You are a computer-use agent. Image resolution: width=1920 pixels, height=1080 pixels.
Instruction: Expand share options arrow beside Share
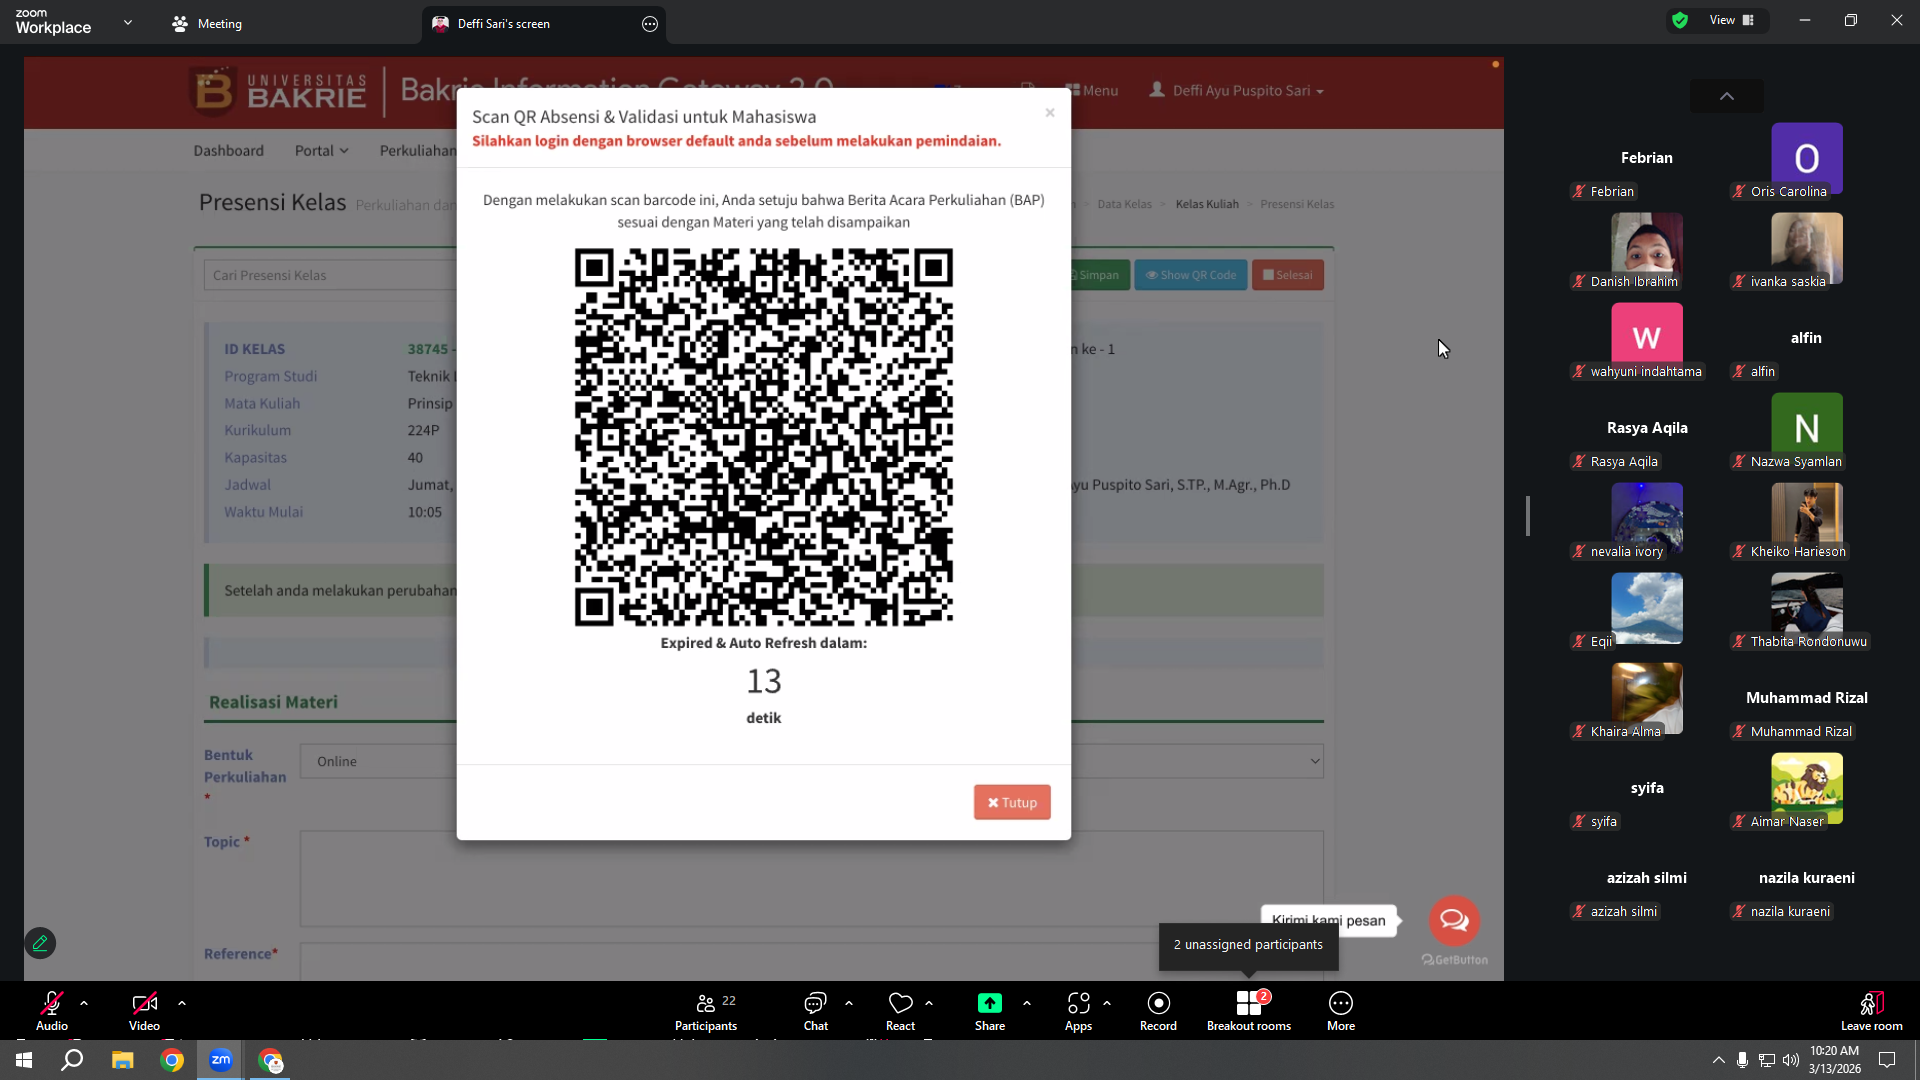[x=1027, y=1003]
